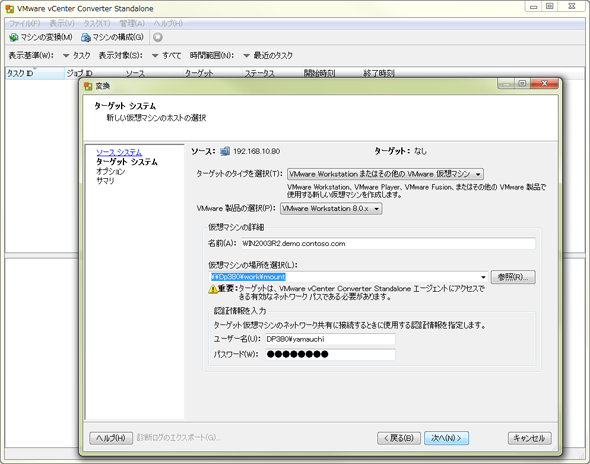Click the 次へ(N) > button

[x=446, y=438]
